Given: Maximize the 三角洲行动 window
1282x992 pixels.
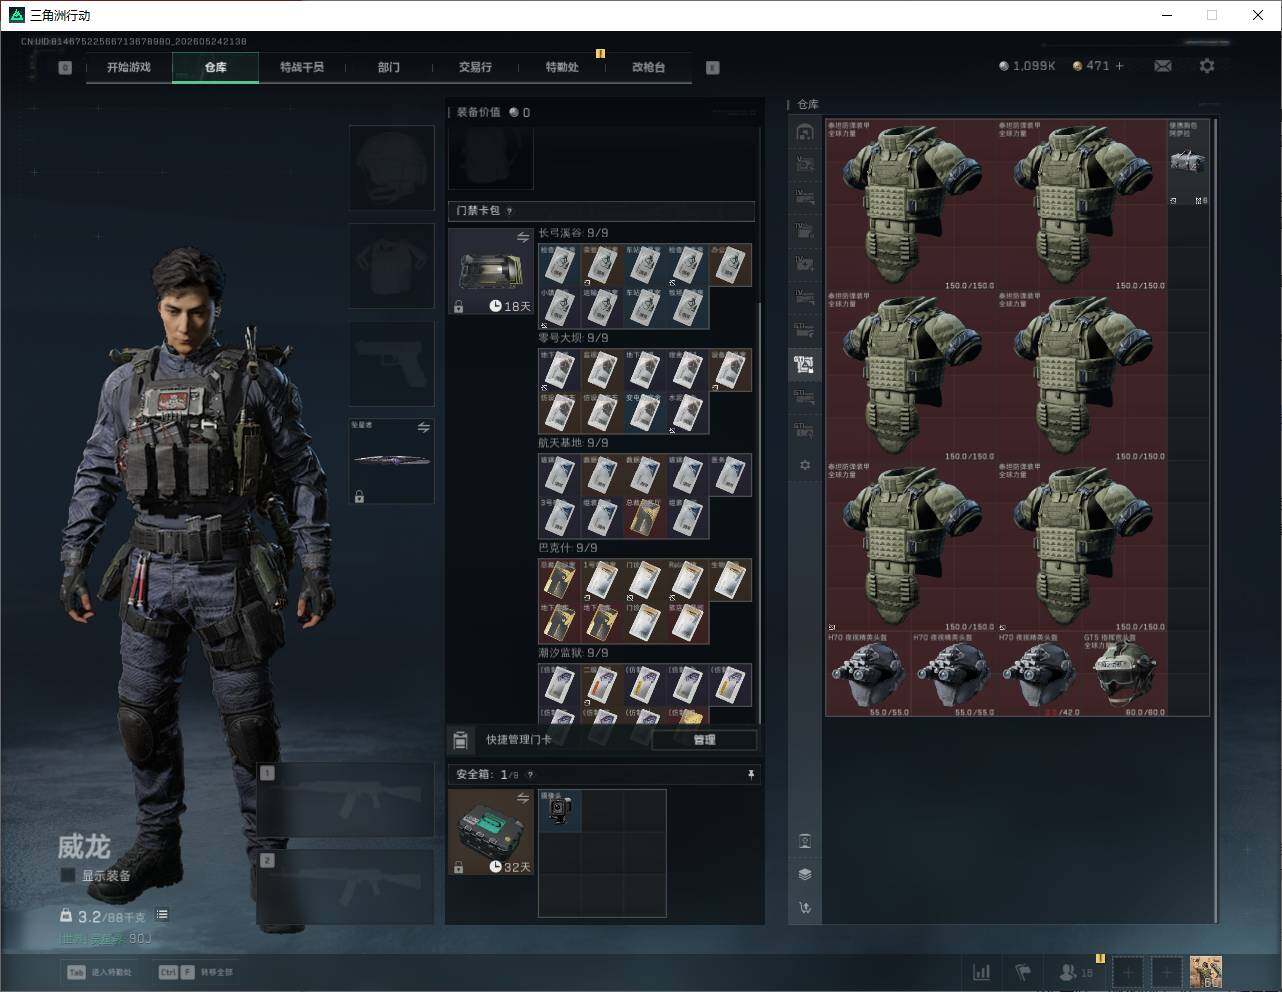Looking at the screenshot, I should (x=1212, y=15).
